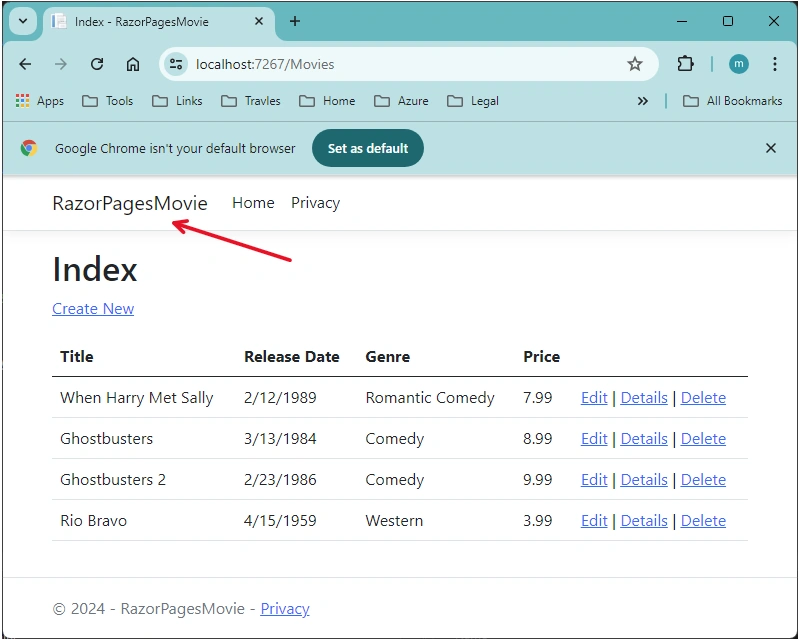The image size is (799, 640).
Task: Click the Set as default button
Action: coord(368,148)
